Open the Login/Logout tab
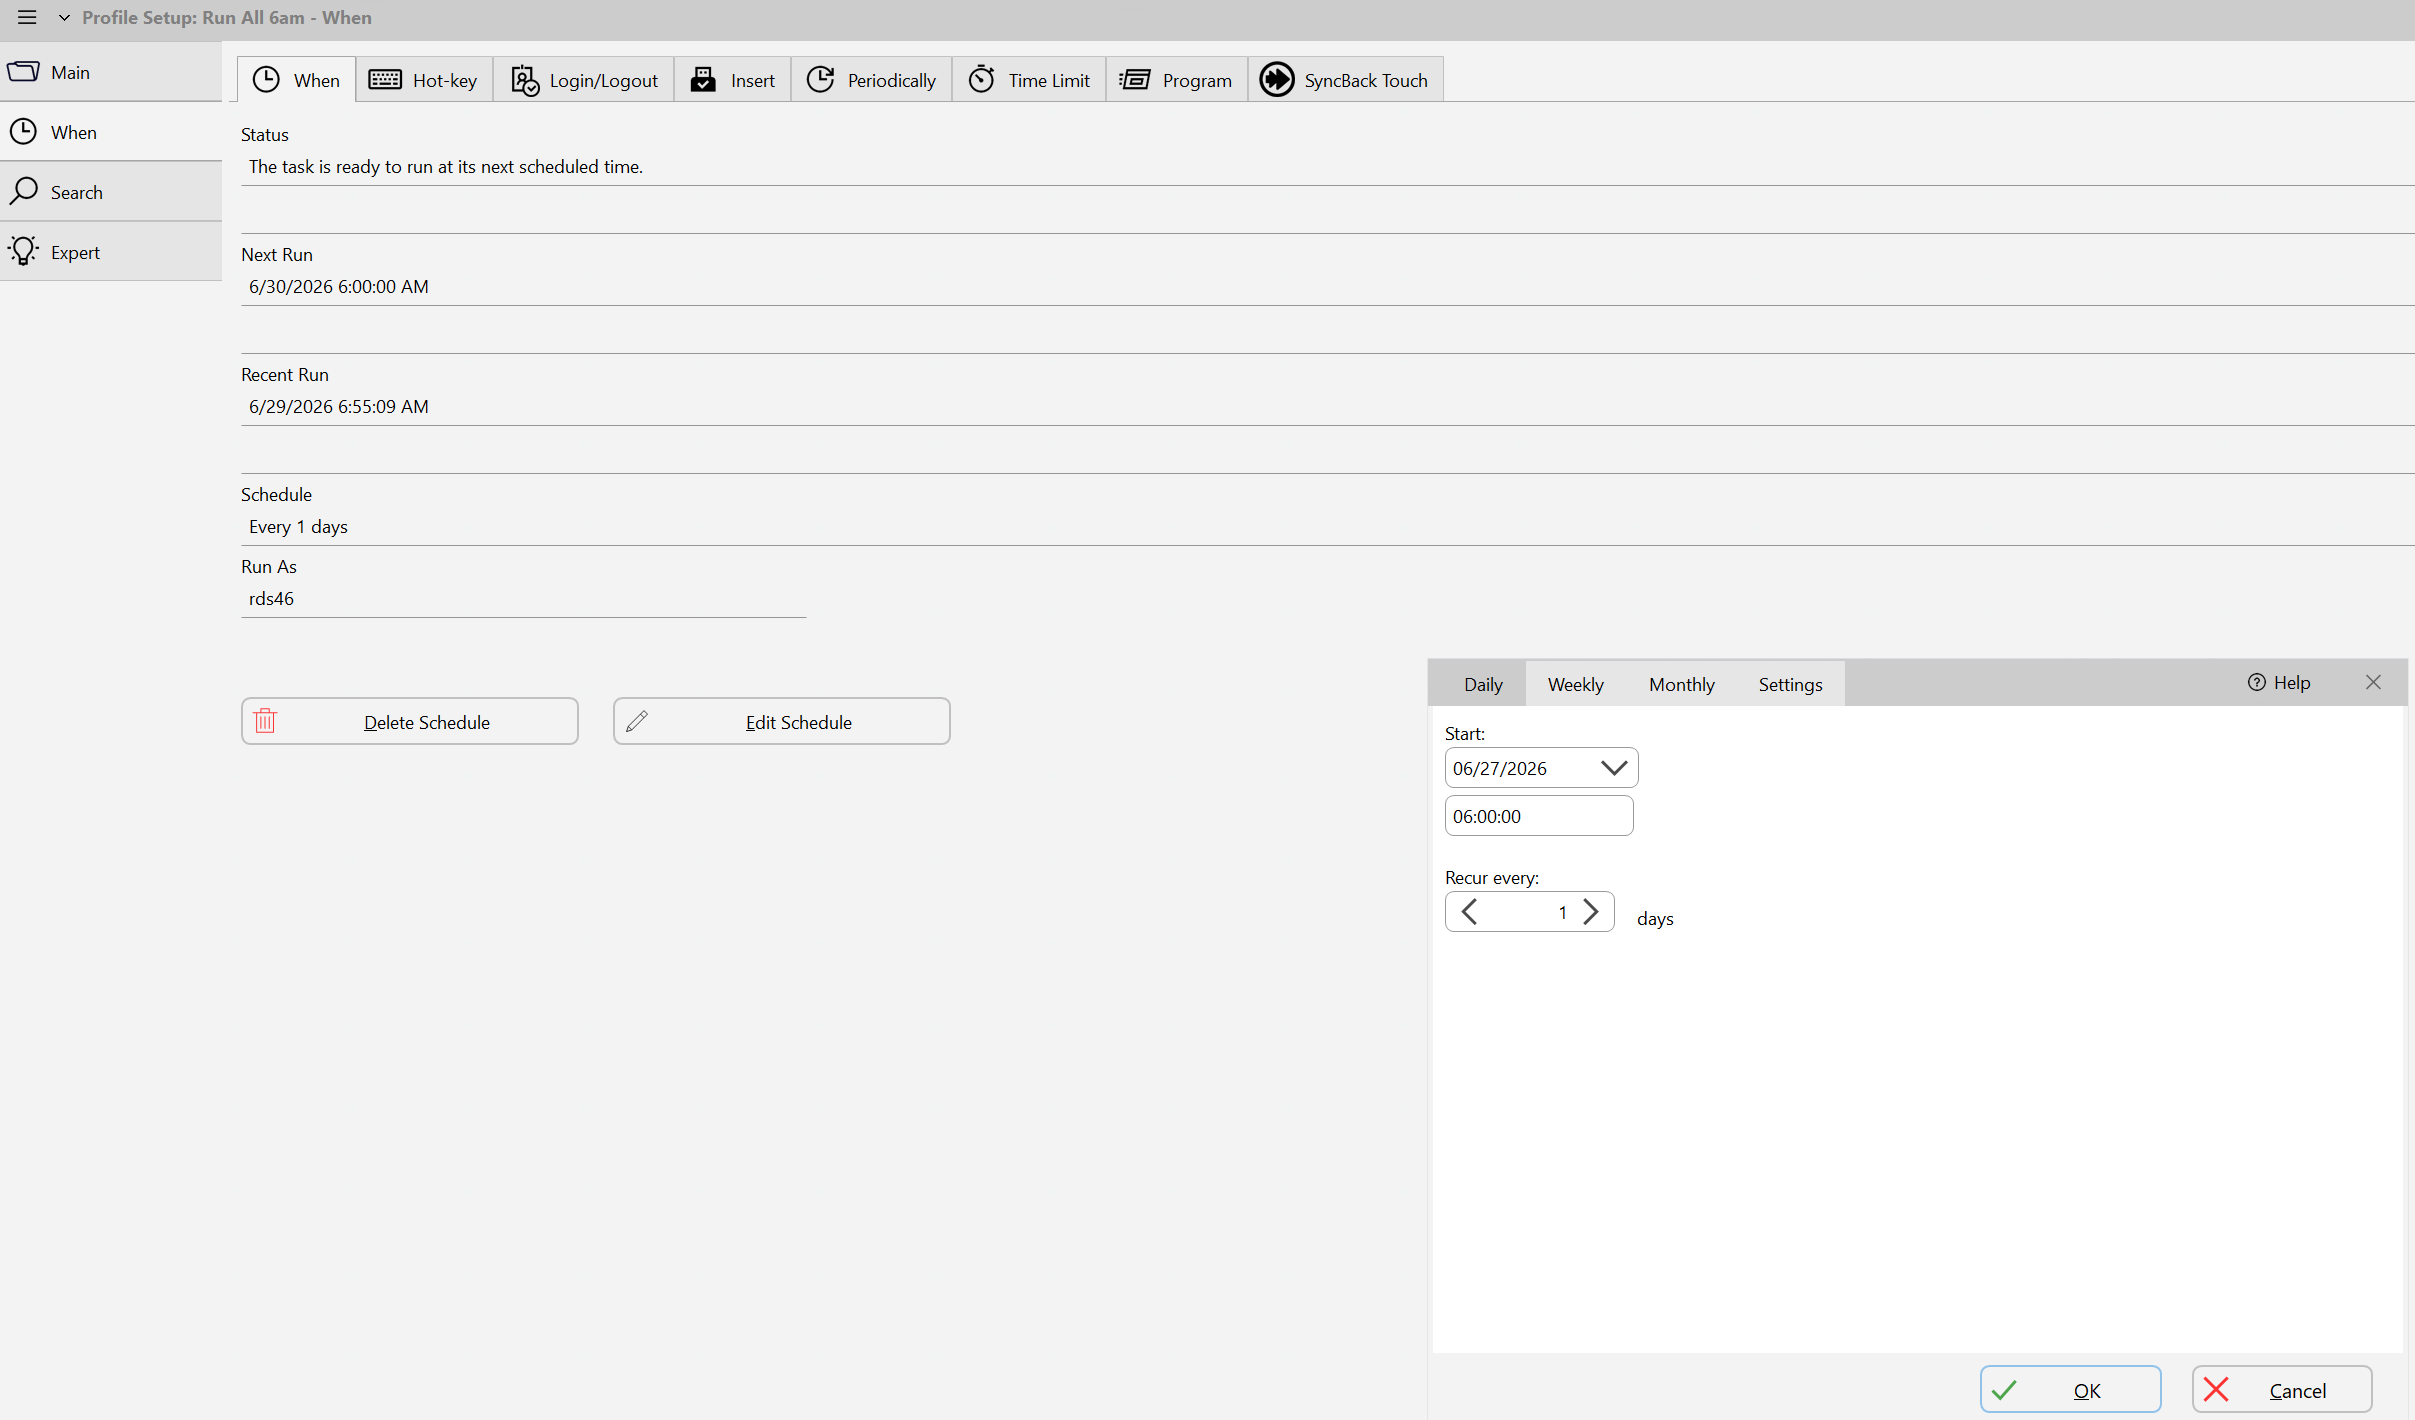2415x1420 pixels. click(584, 80)
